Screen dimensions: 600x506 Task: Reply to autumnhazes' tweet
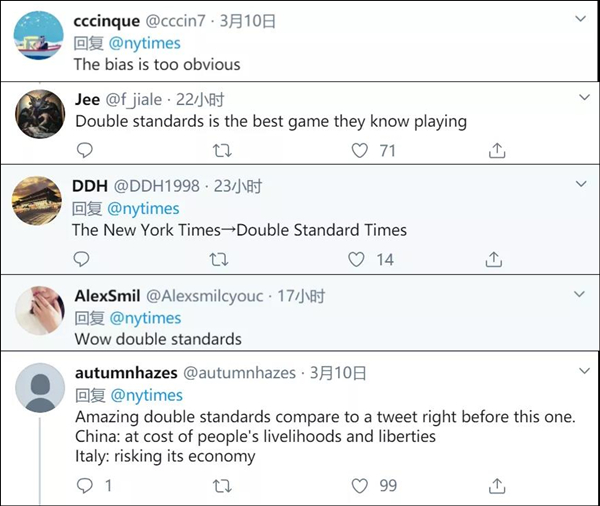point(85,485)
